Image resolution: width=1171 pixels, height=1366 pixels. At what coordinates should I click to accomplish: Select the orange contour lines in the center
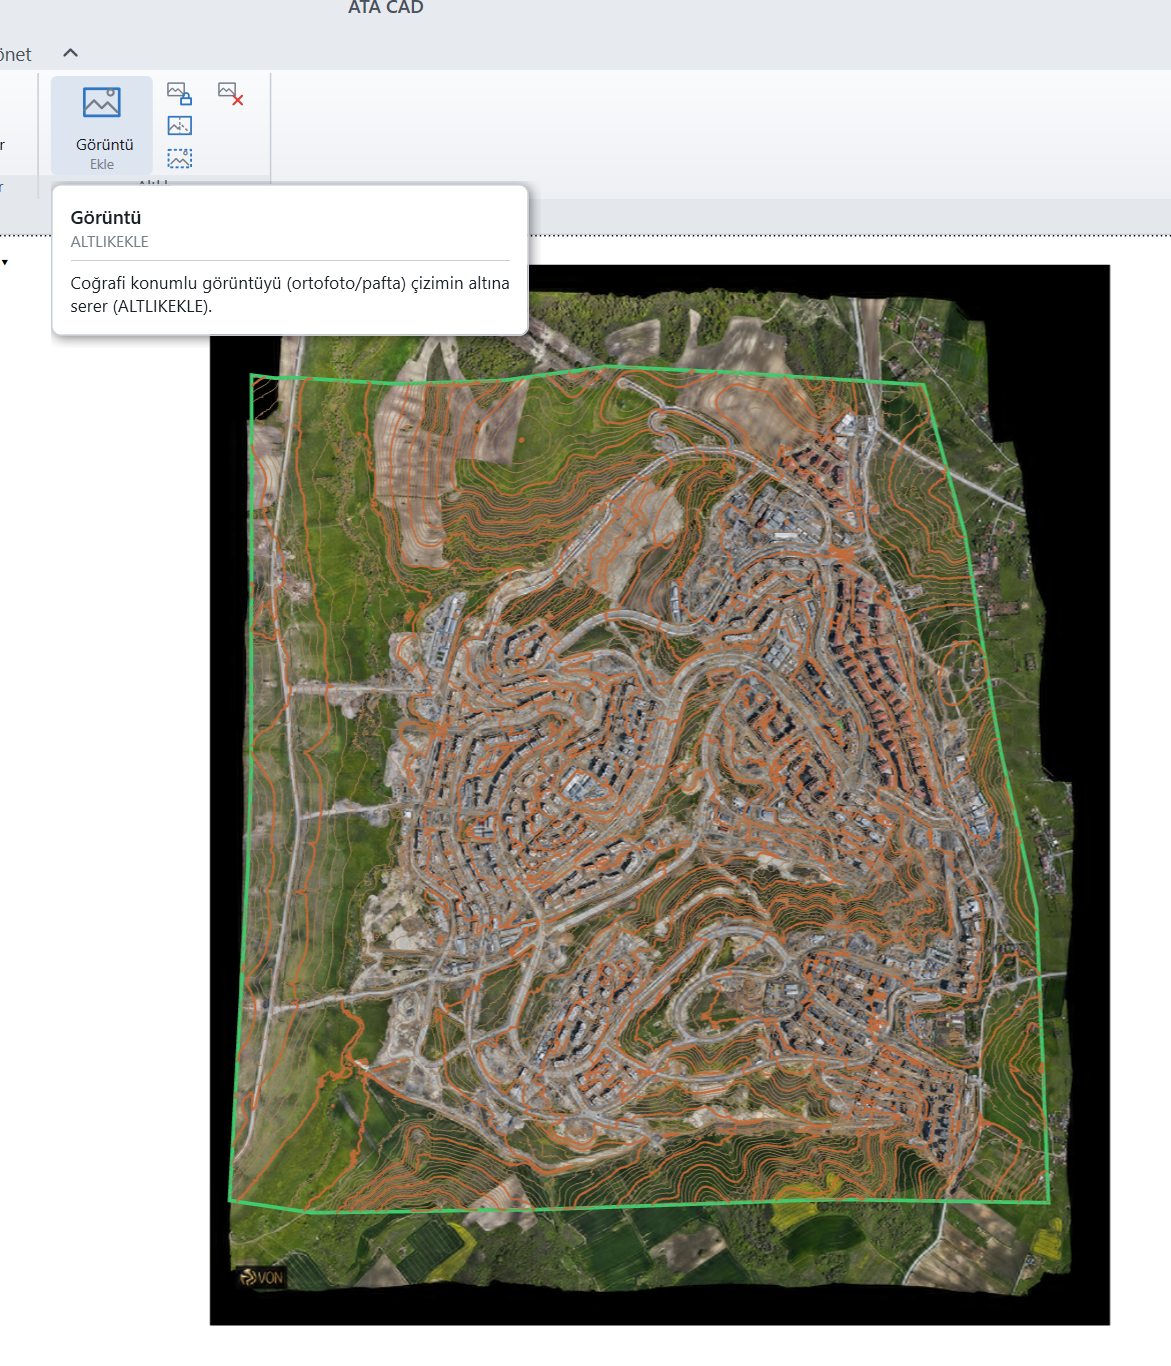click(x=640, y=780)
